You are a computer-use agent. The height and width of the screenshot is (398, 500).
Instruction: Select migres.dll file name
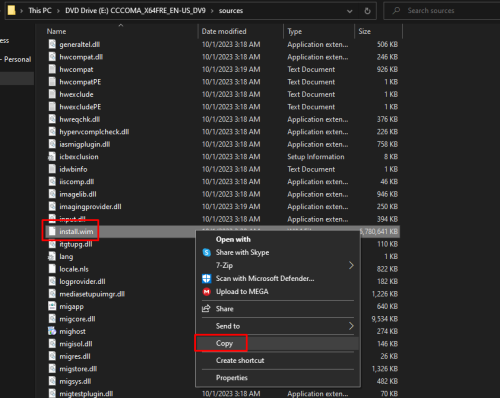click(x=75, y=356)
